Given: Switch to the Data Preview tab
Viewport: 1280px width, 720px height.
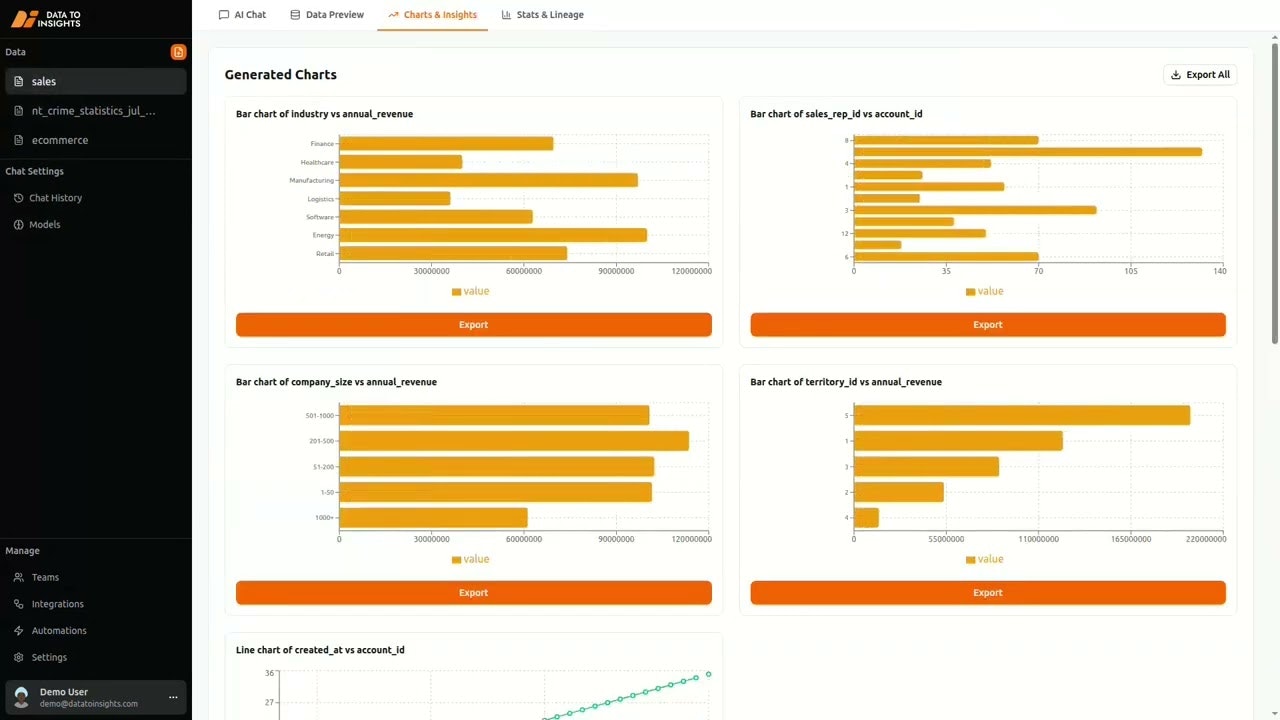Looking at the screenshot, I should 327,14.
